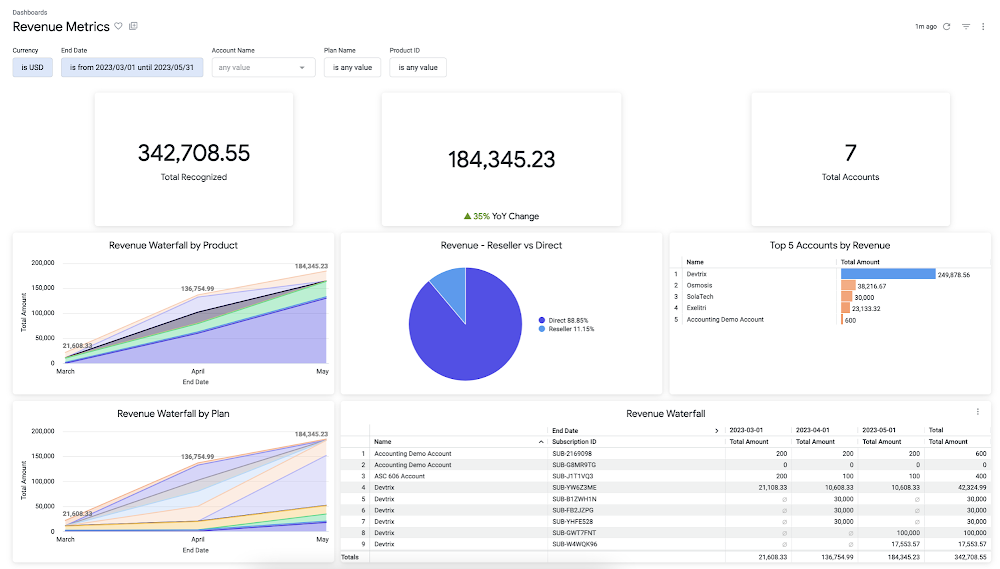Open the Dashboards breadcrumb link
This screenshot has height=569, width=1000.
(x=30, y=12)
